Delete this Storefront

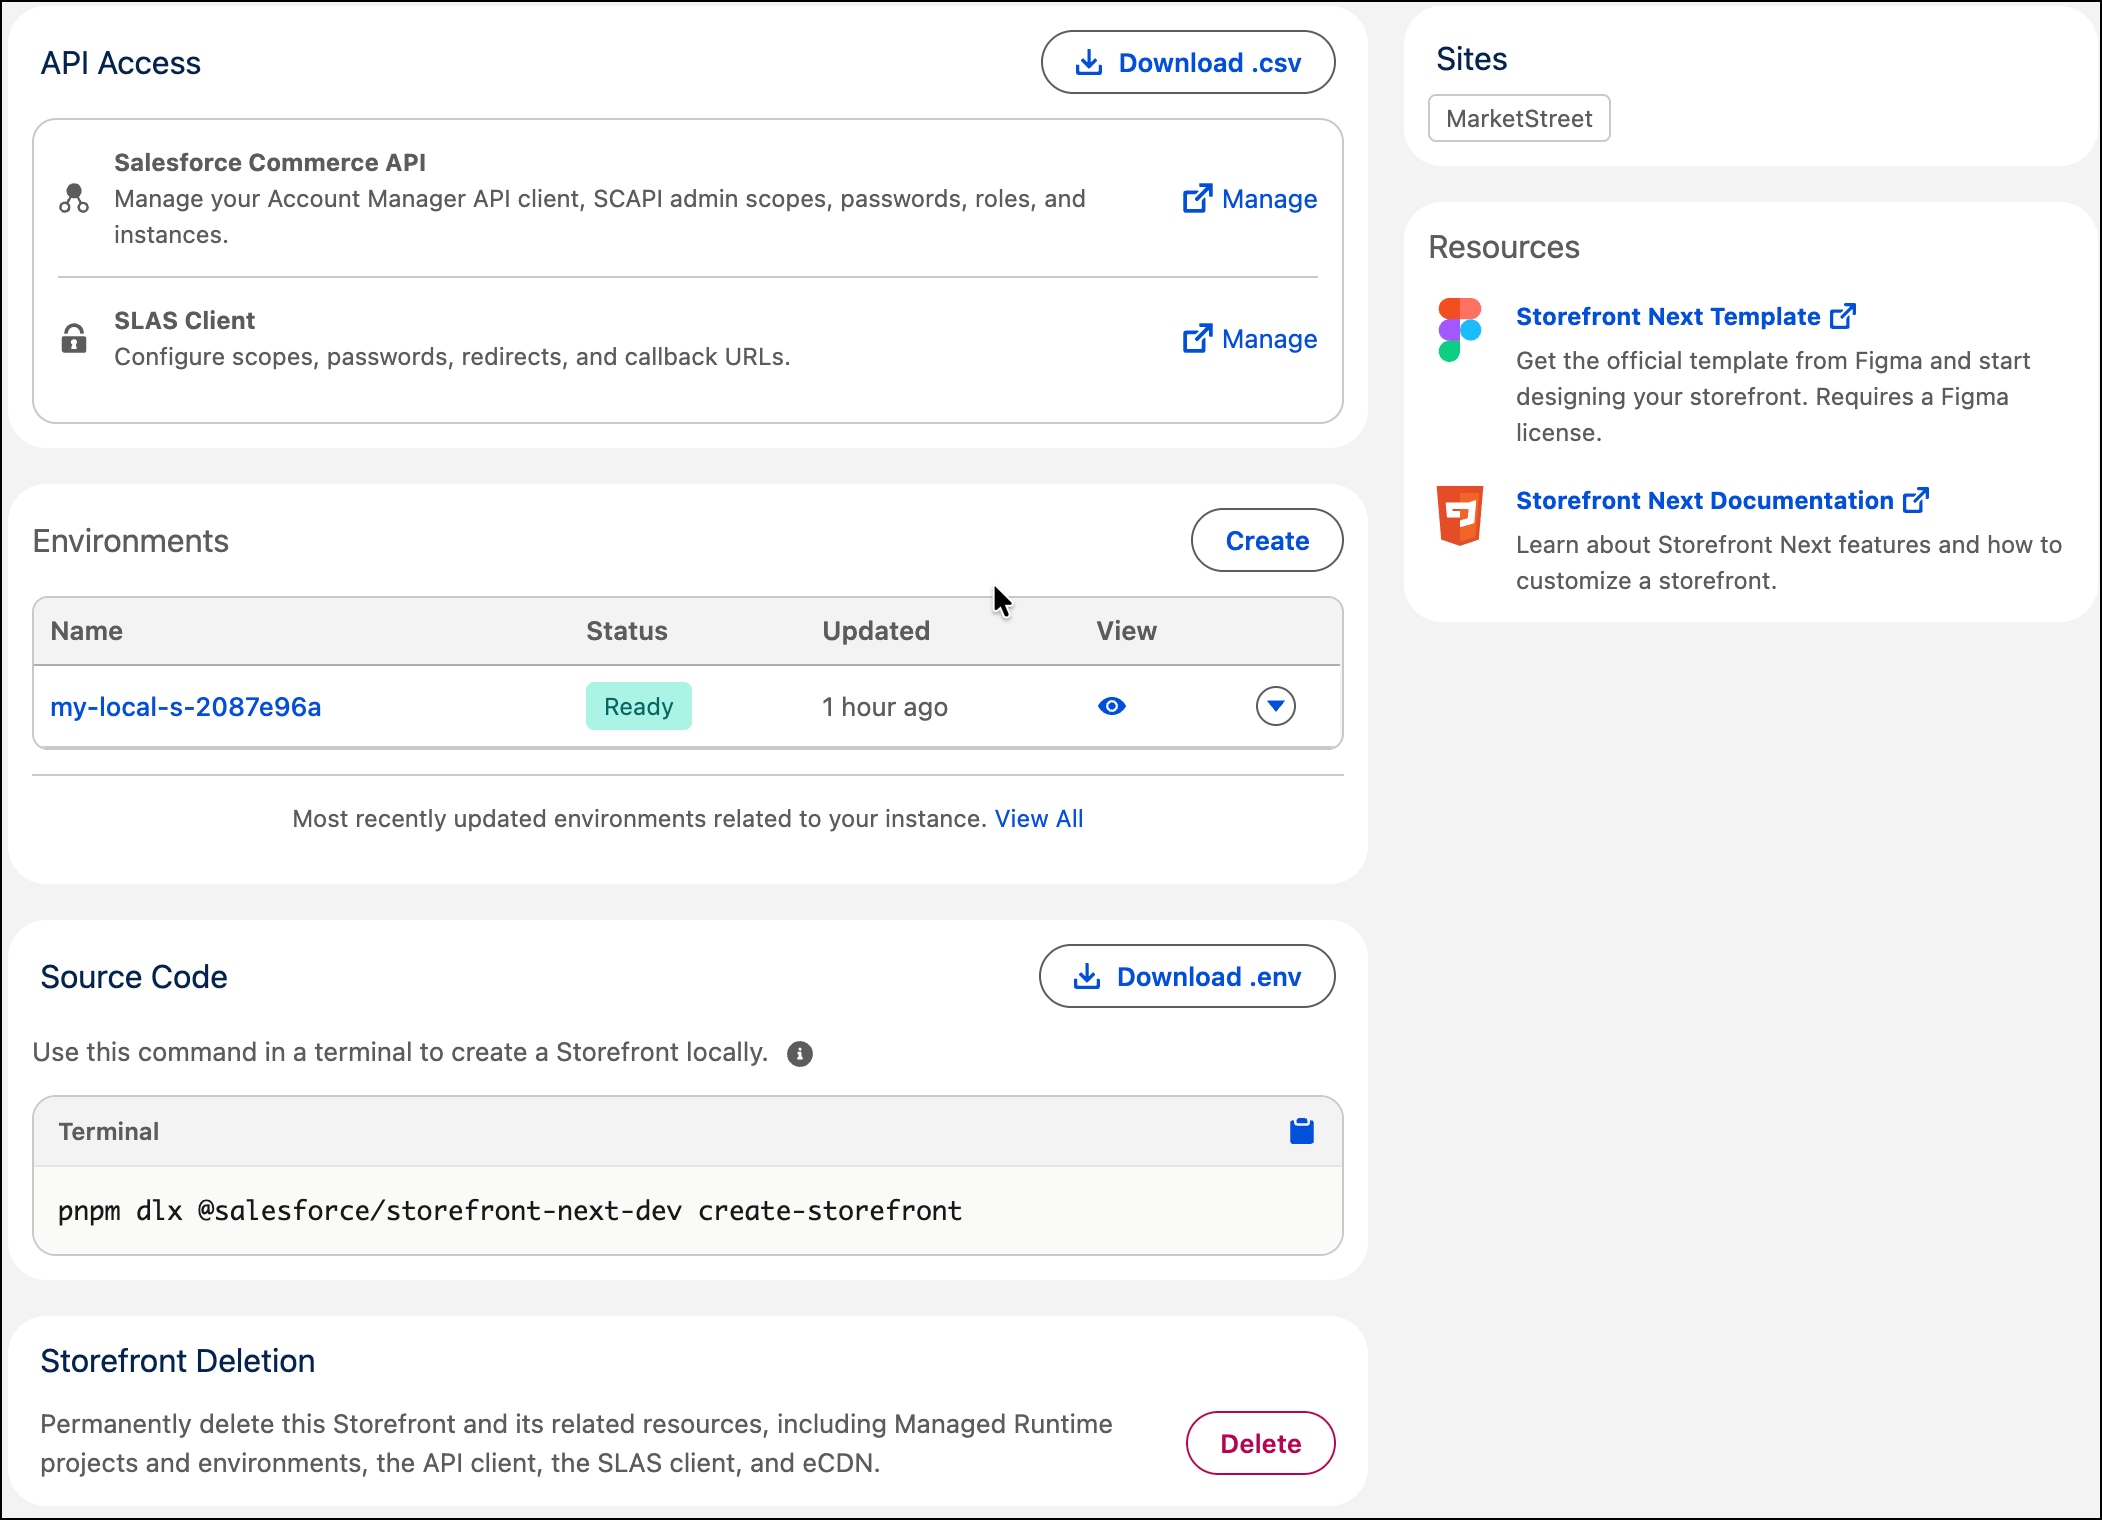pyautogui.click(x=1261, y=1443)
